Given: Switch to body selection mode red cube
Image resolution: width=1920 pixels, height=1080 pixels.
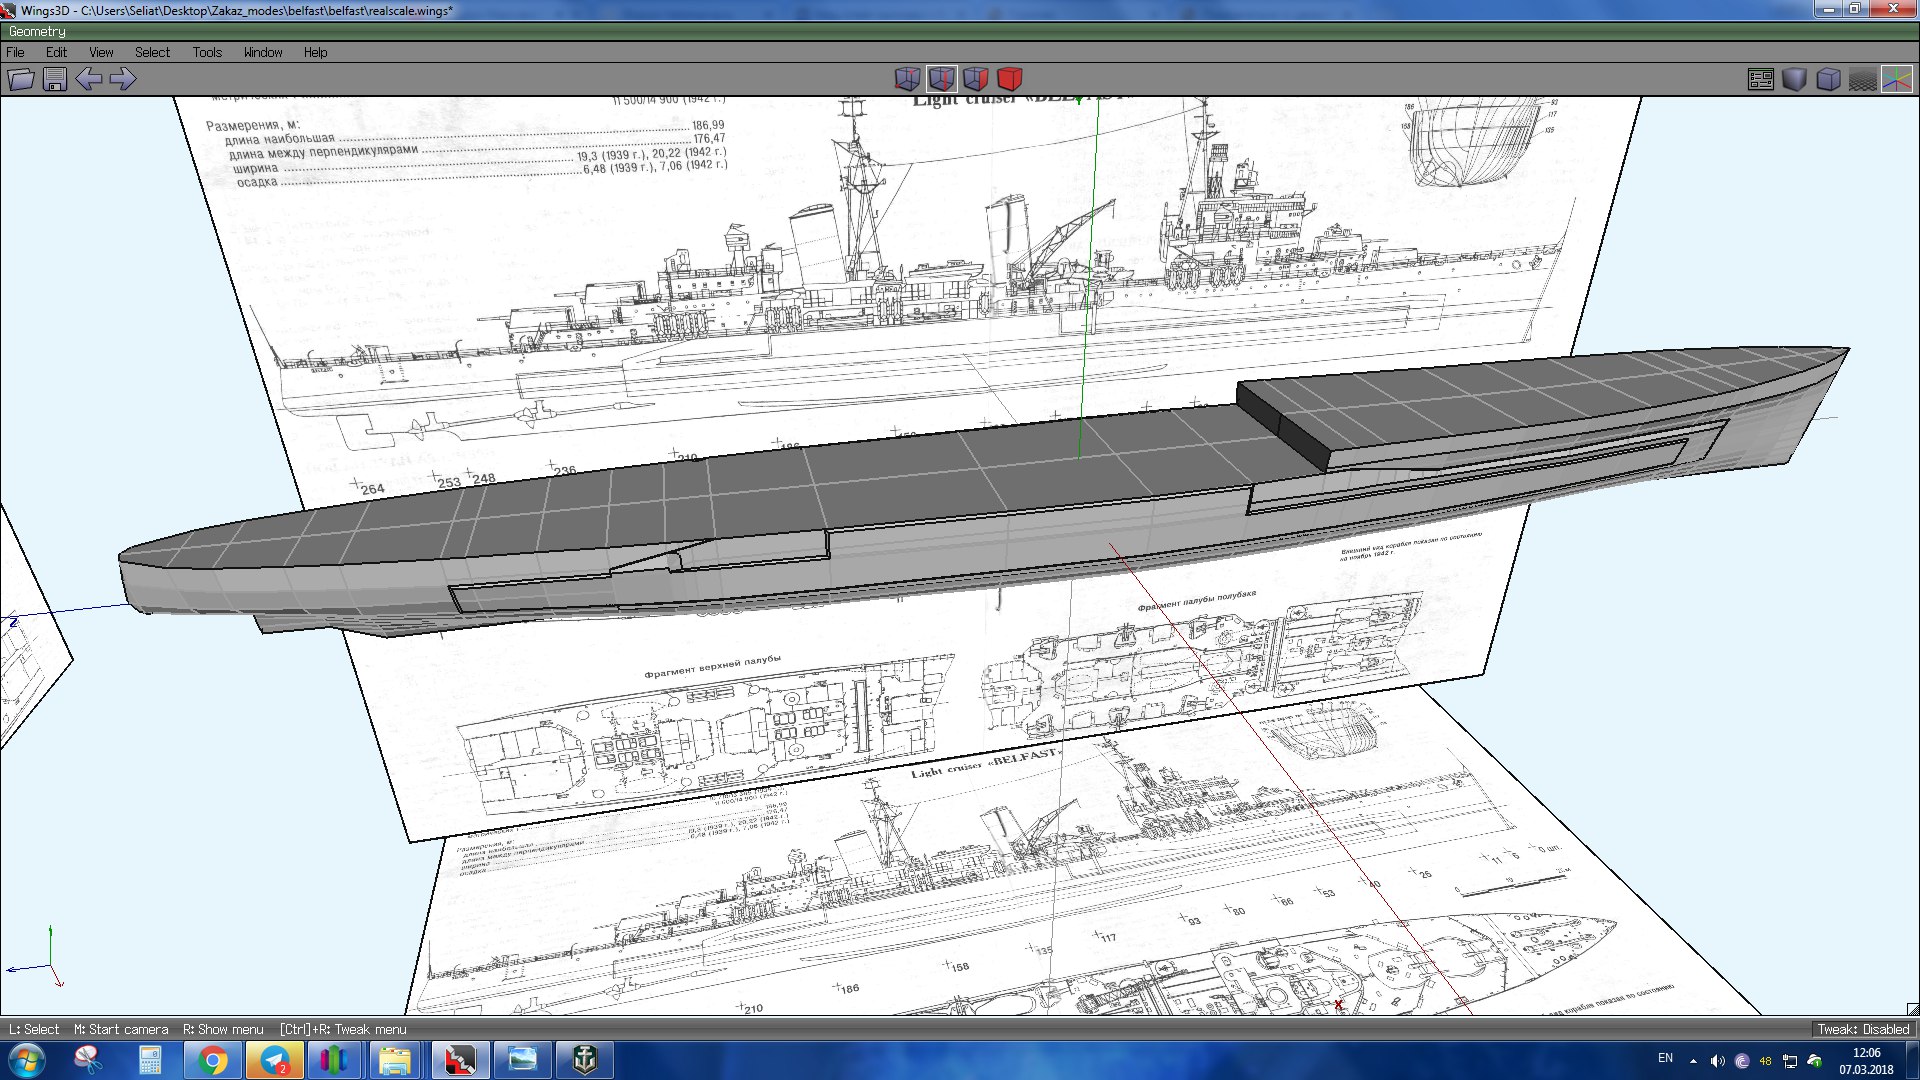Looking at the screenshot, I should (1010, 79).
